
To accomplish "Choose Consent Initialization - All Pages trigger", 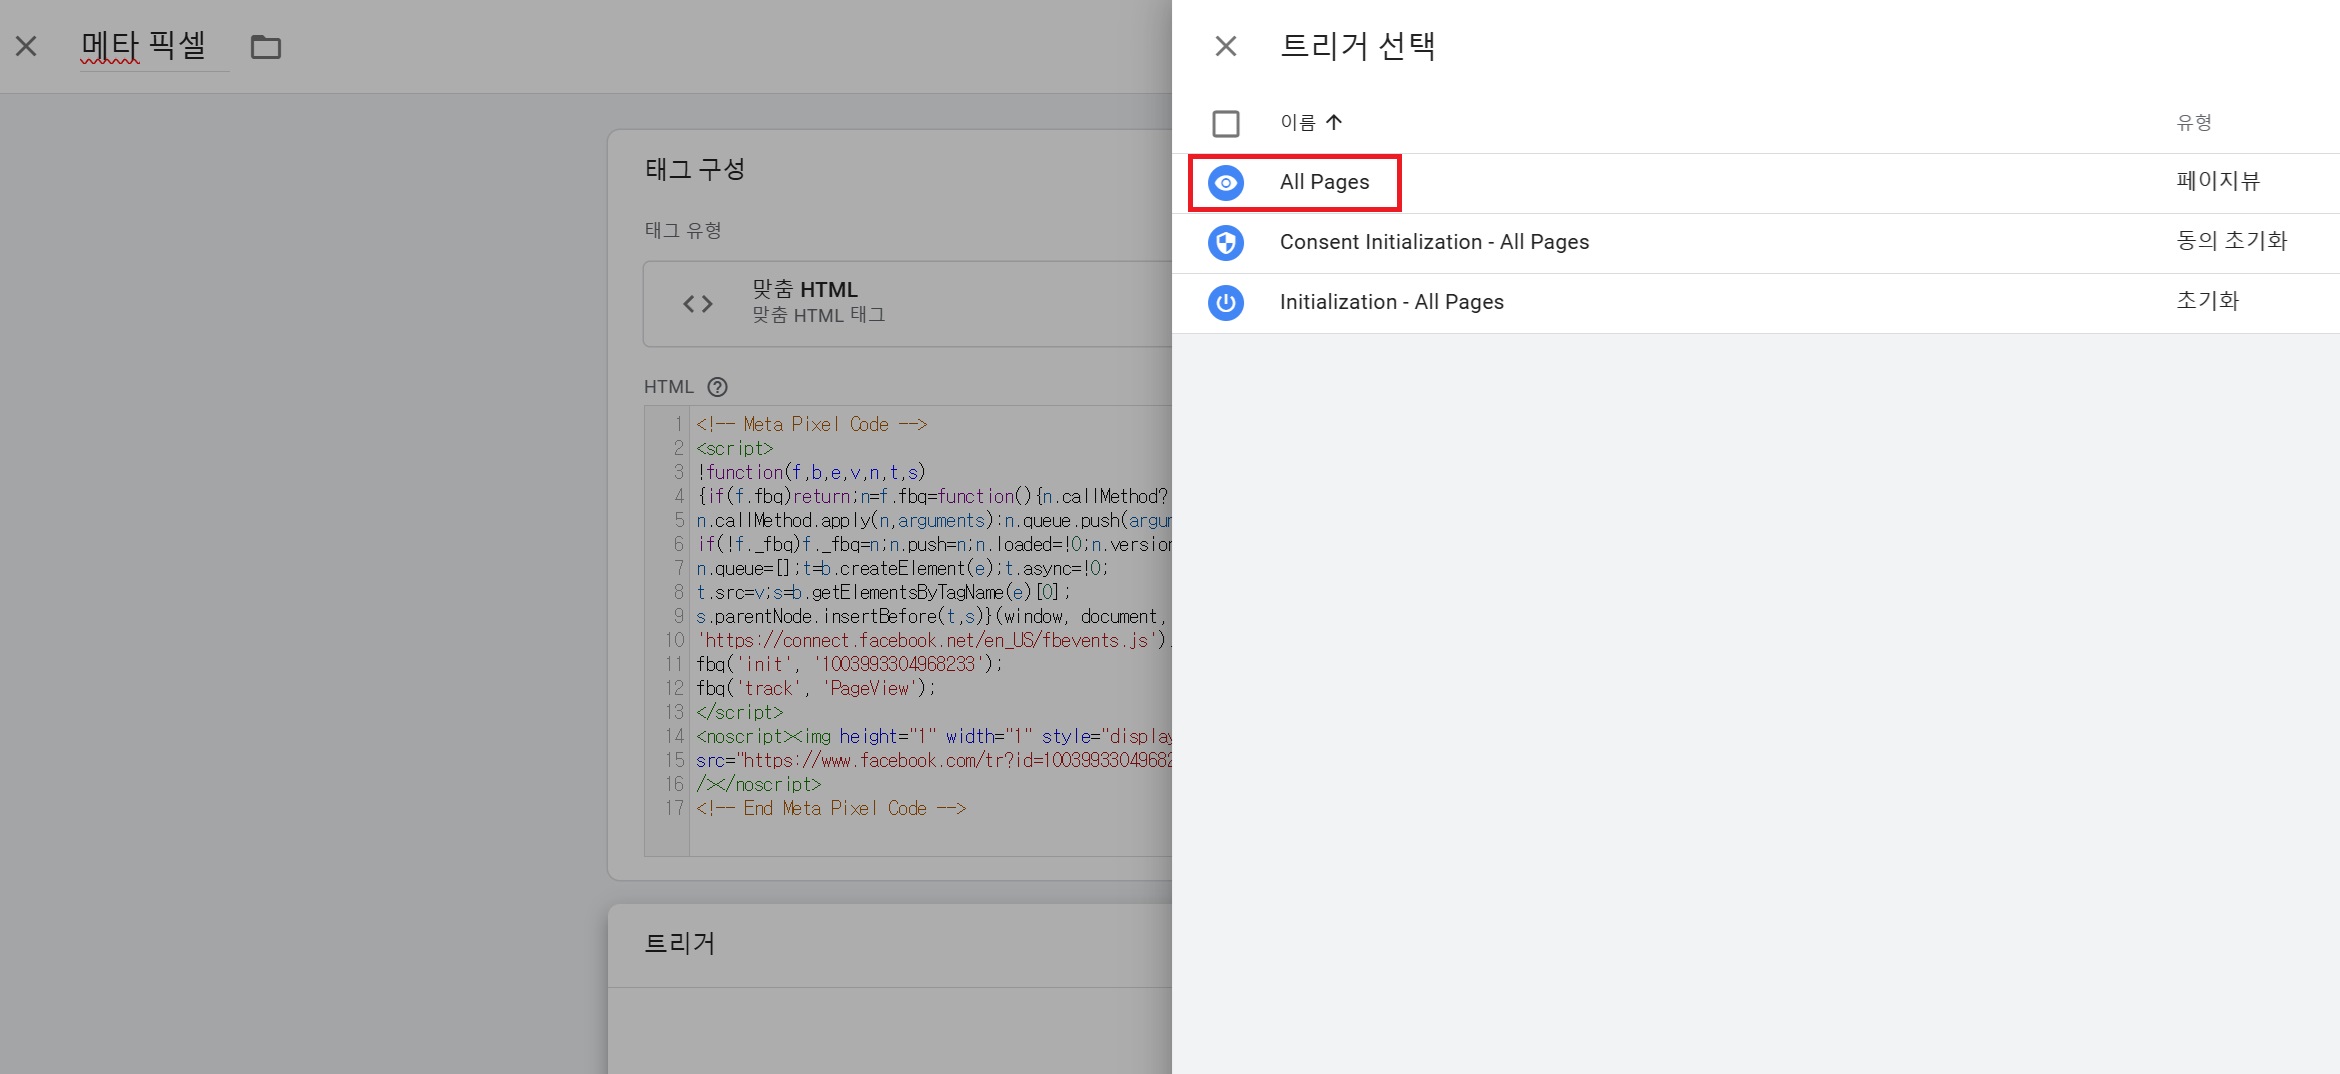I will click(x=1756, y=243).
